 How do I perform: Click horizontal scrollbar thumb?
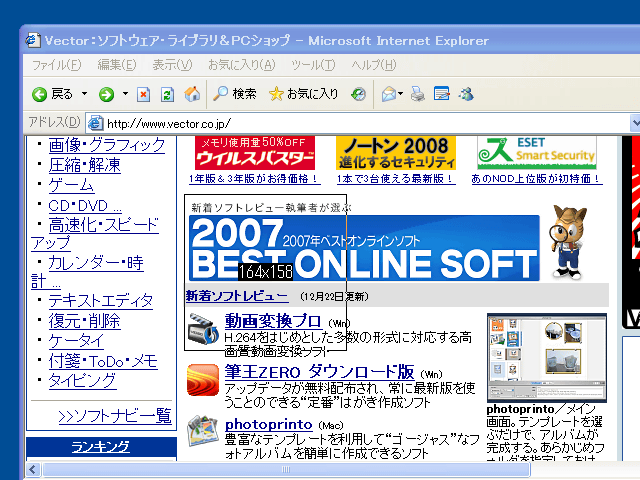point(286,469)
